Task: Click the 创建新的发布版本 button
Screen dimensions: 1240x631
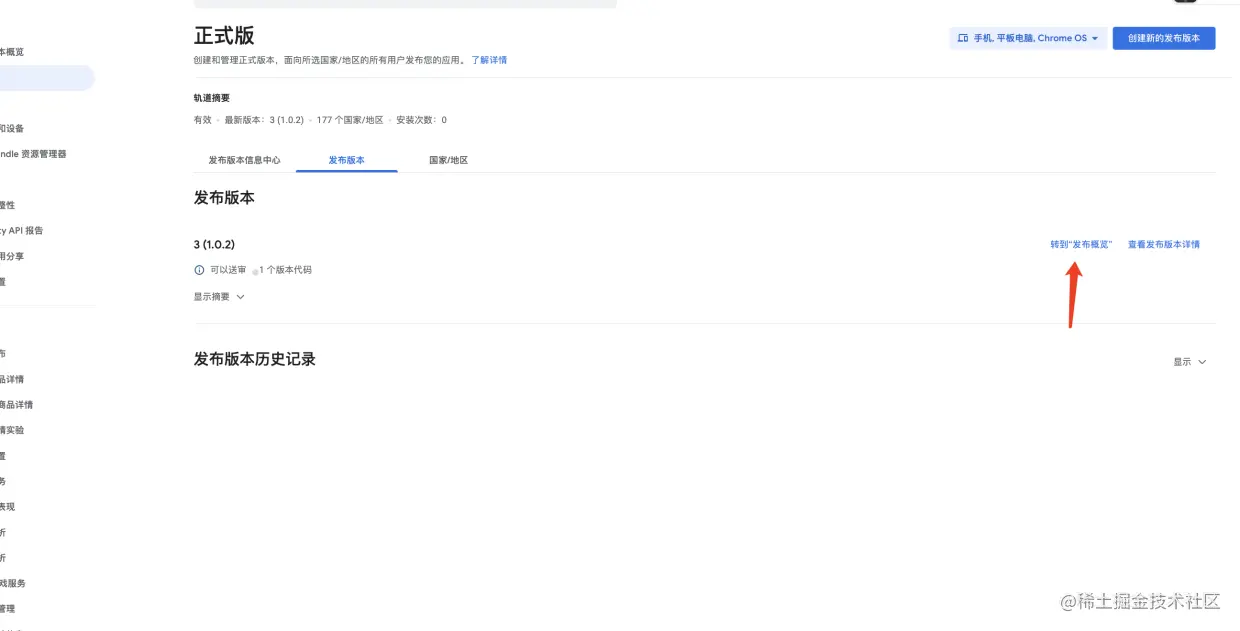Action: tap(1164, 38)
